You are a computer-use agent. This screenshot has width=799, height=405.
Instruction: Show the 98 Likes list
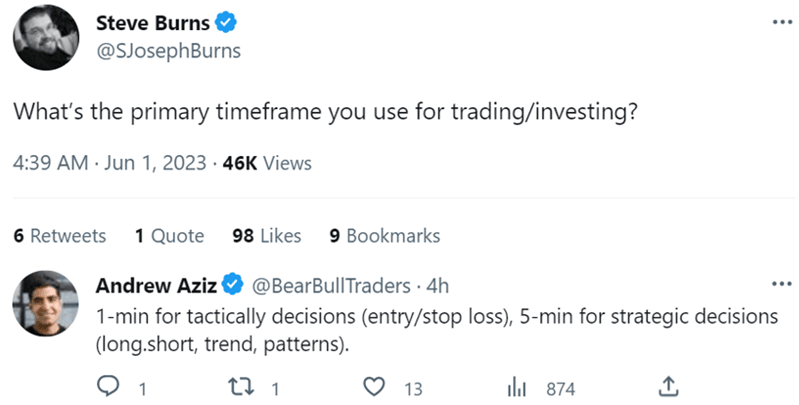[266, 236]
